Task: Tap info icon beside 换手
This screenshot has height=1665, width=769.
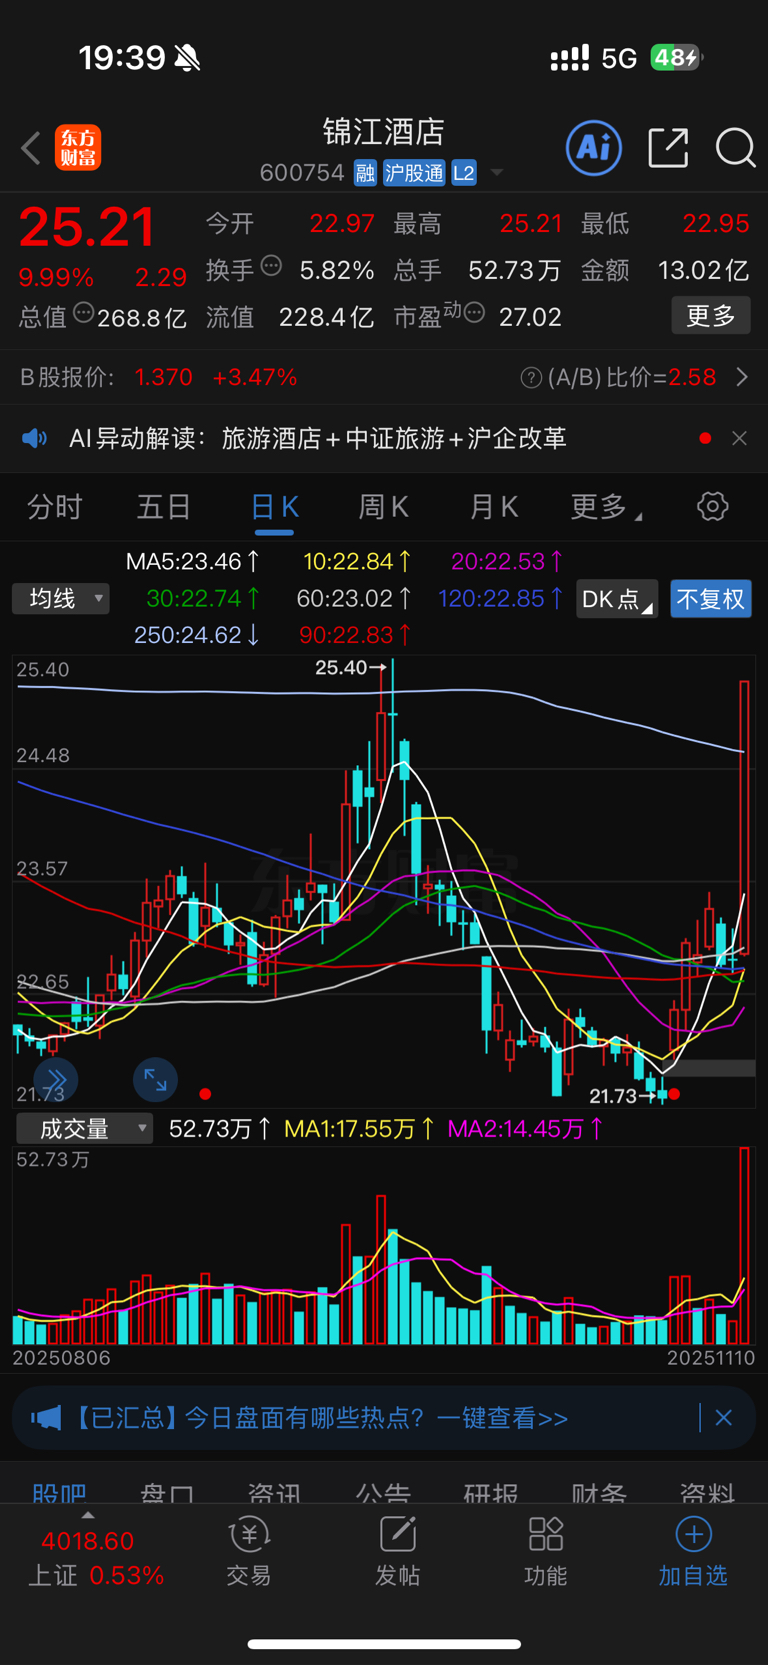Action: pos(271,266)
